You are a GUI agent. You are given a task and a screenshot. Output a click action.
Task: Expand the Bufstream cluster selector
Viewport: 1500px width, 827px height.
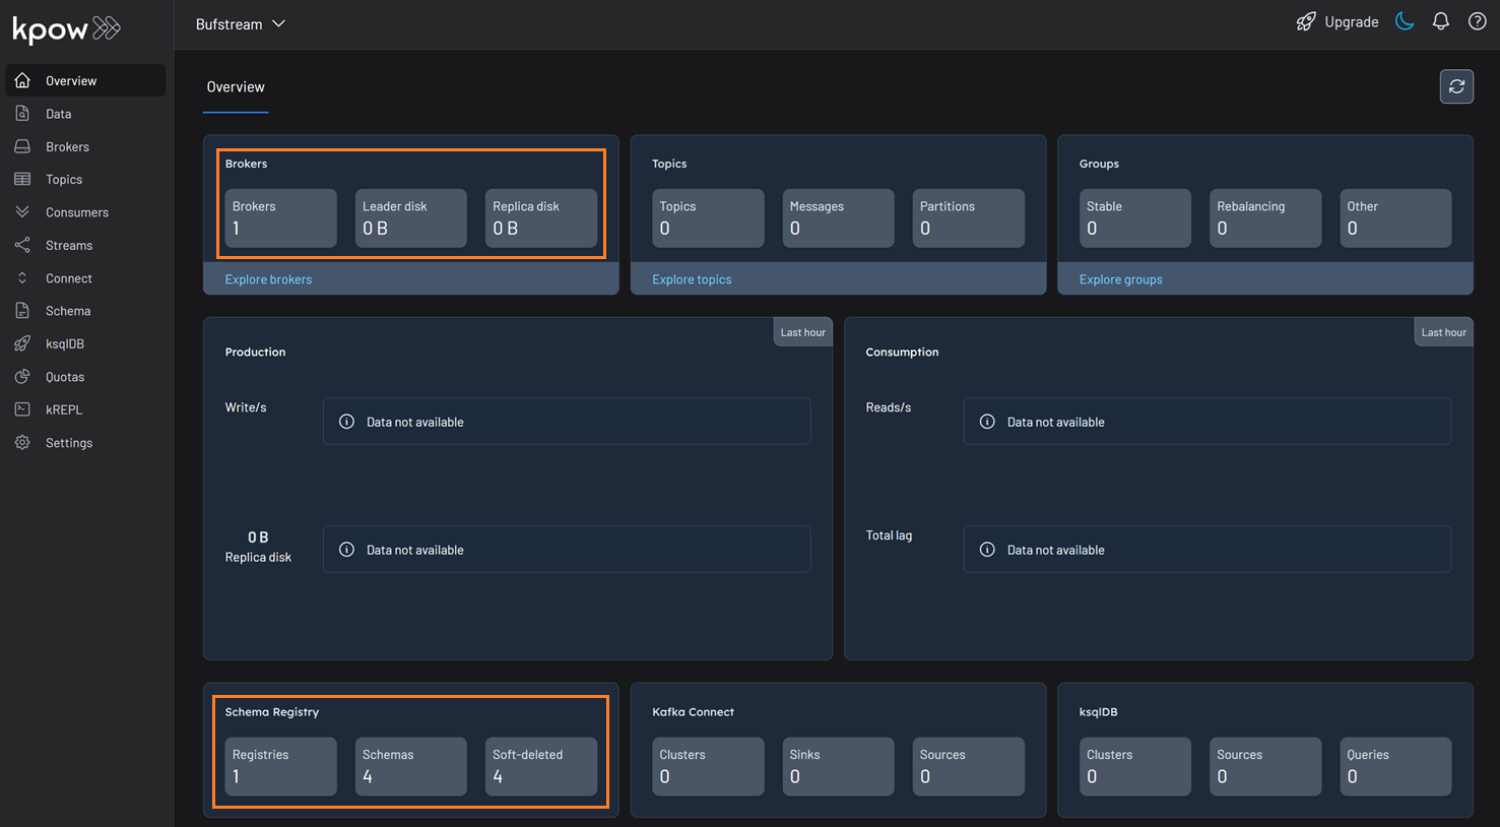point(240,23)
